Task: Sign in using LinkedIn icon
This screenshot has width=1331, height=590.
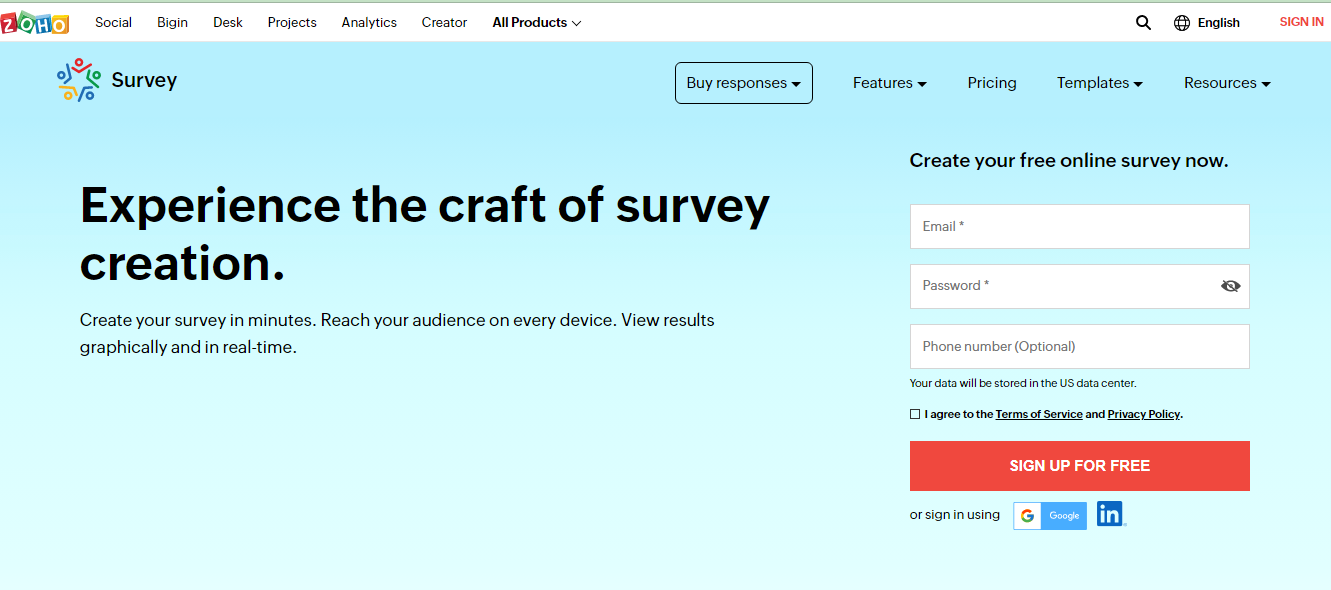Action: click(1110, 514)
